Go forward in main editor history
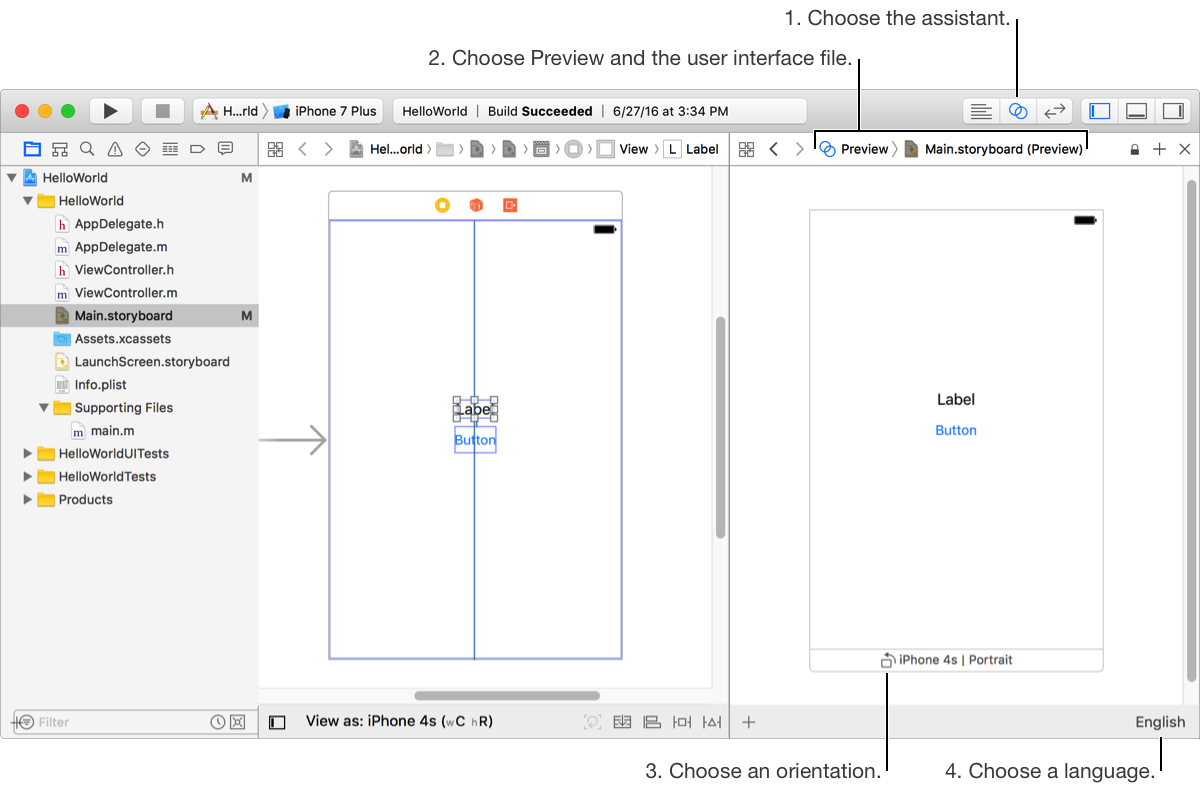Screen dimensions: 1200x789 (x=328, y=149)
